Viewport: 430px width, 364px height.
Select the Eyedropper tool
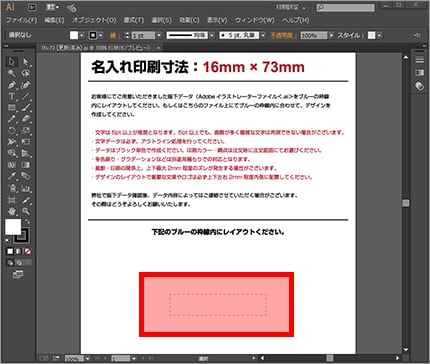(12, 176)
